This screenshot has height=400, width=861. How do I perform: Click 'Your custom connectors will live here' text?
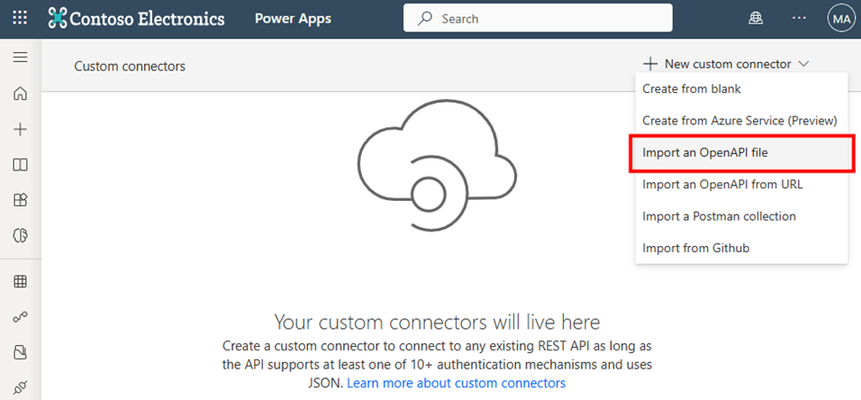click(437, 321)
